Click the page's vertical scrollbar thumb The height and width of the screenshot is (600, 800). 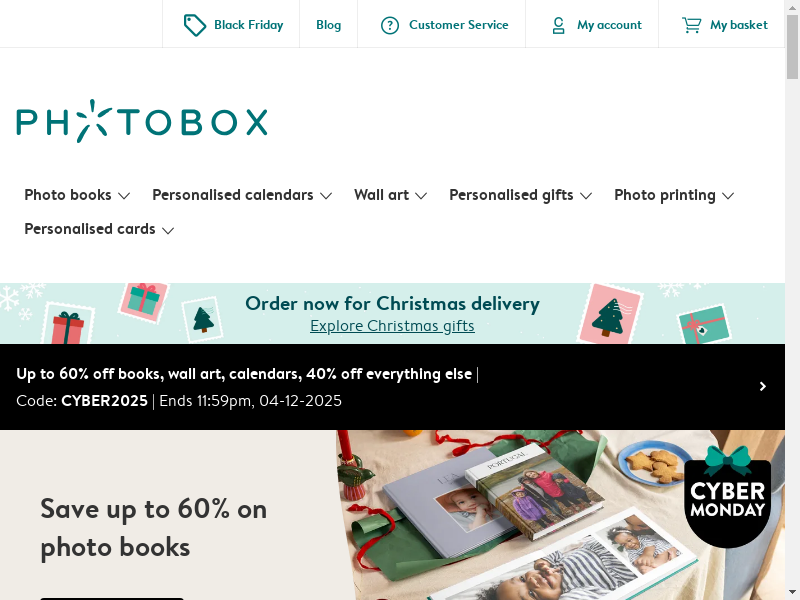point(792,47)
